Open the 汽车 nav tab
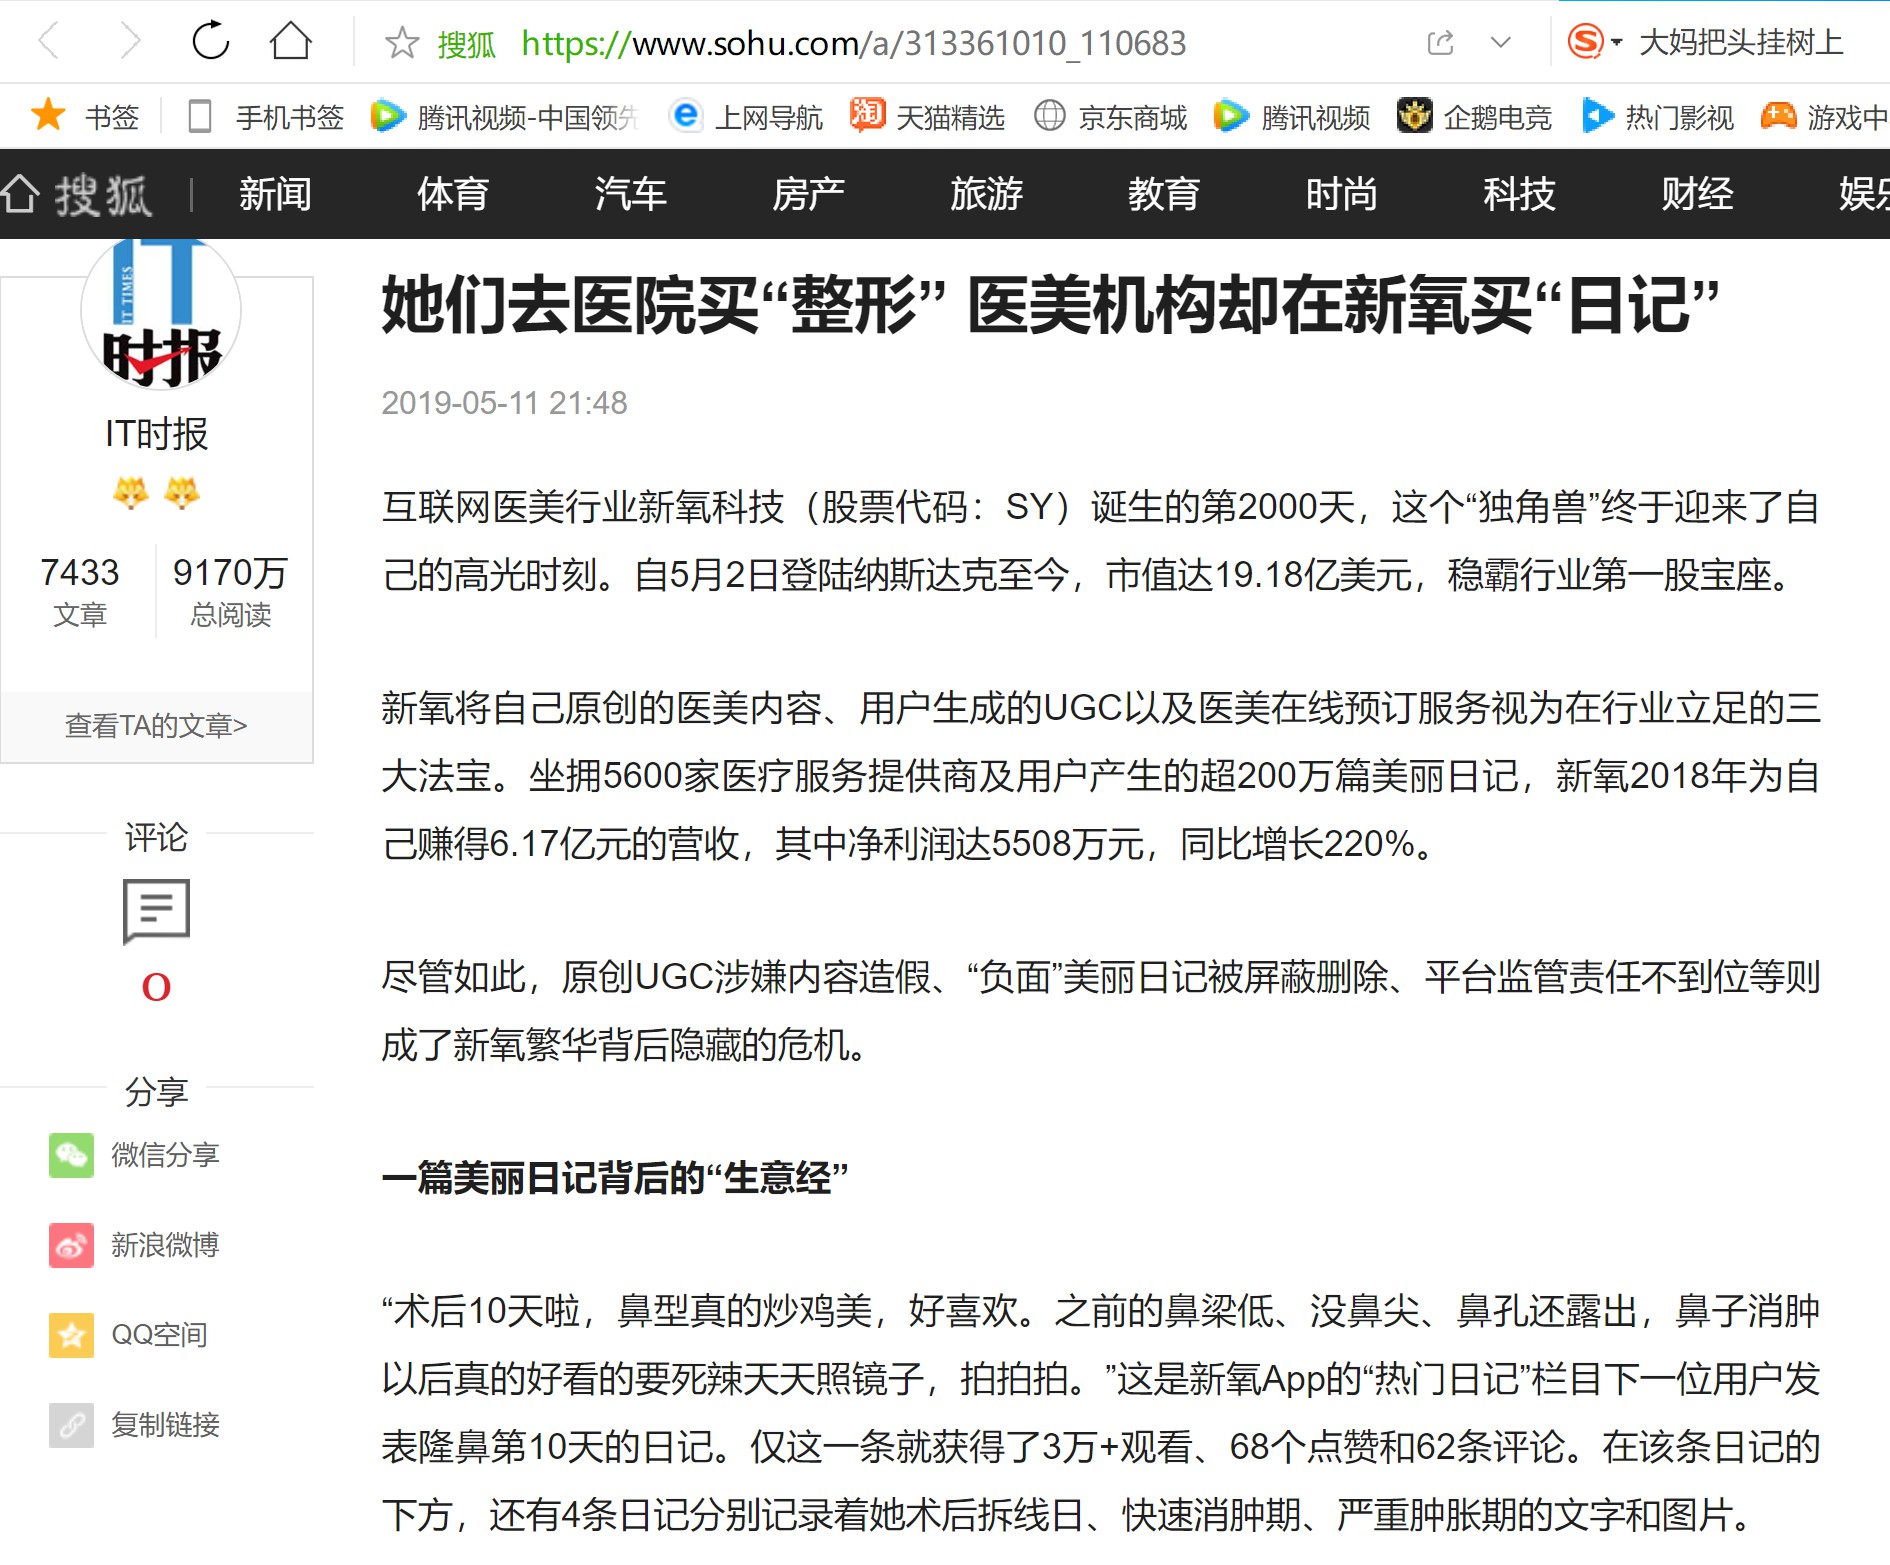 [630, 194]
